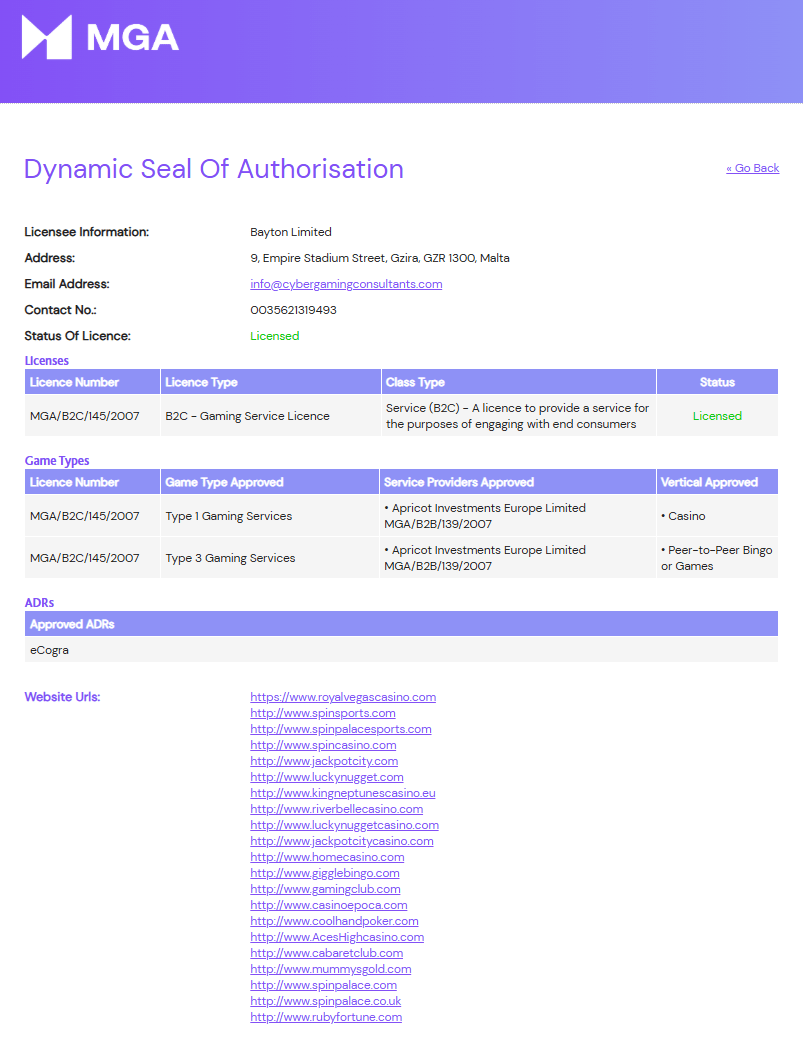Image resolution: width=803 pixels, height=1045 pixels.
Task: Open the jackpotcitycasino.com link
Action: tap(342, 841)
